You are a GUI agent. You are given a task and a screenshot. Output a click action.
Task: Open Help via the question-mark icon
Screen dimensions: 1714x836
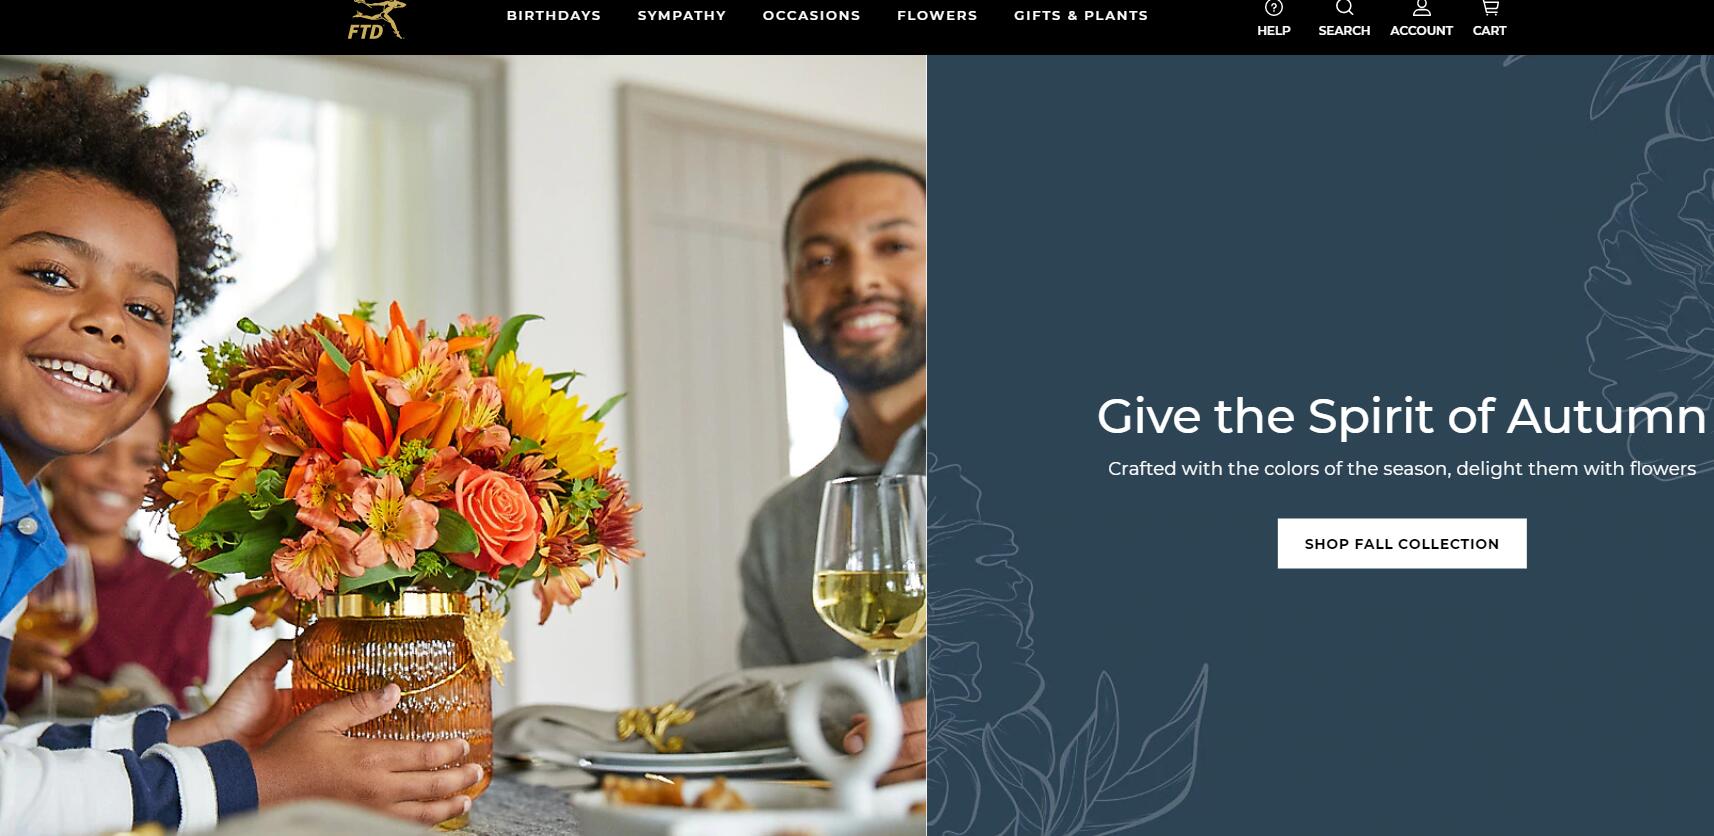1273,8
